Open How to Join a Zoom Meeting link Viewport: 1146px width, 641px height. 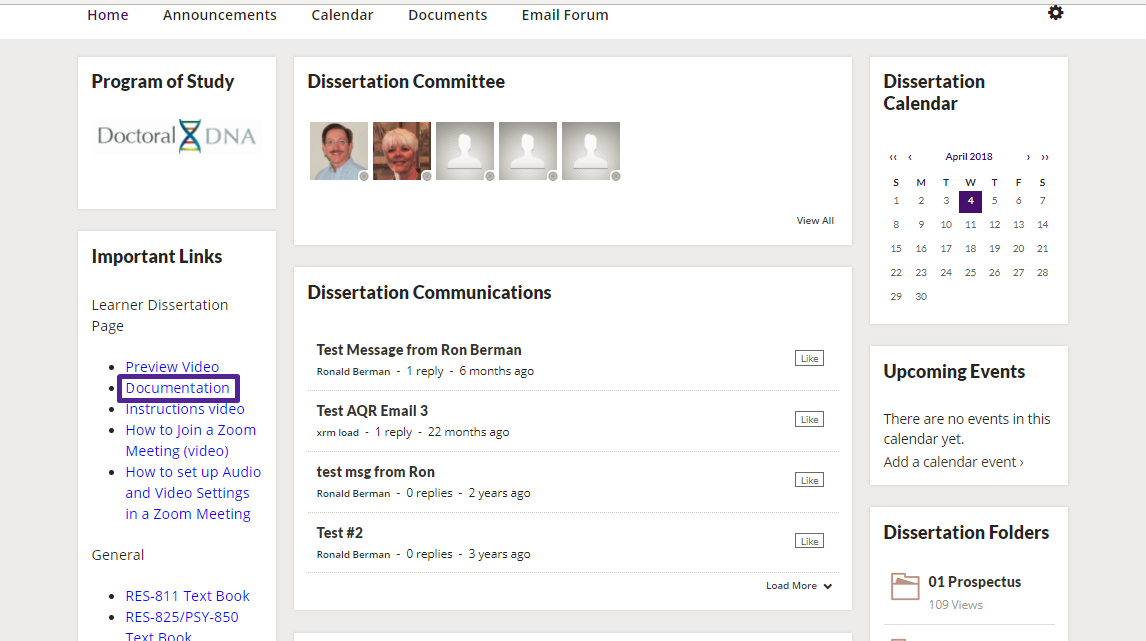(x=191, y=441)
